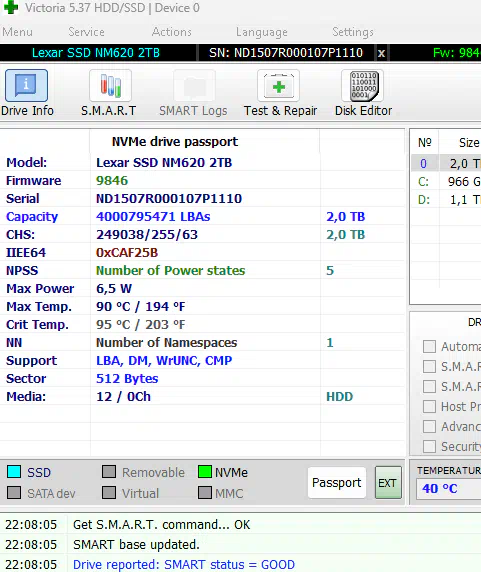481x572 pixels.
Task: Select the D: partition row
Action: click(446, 200)
